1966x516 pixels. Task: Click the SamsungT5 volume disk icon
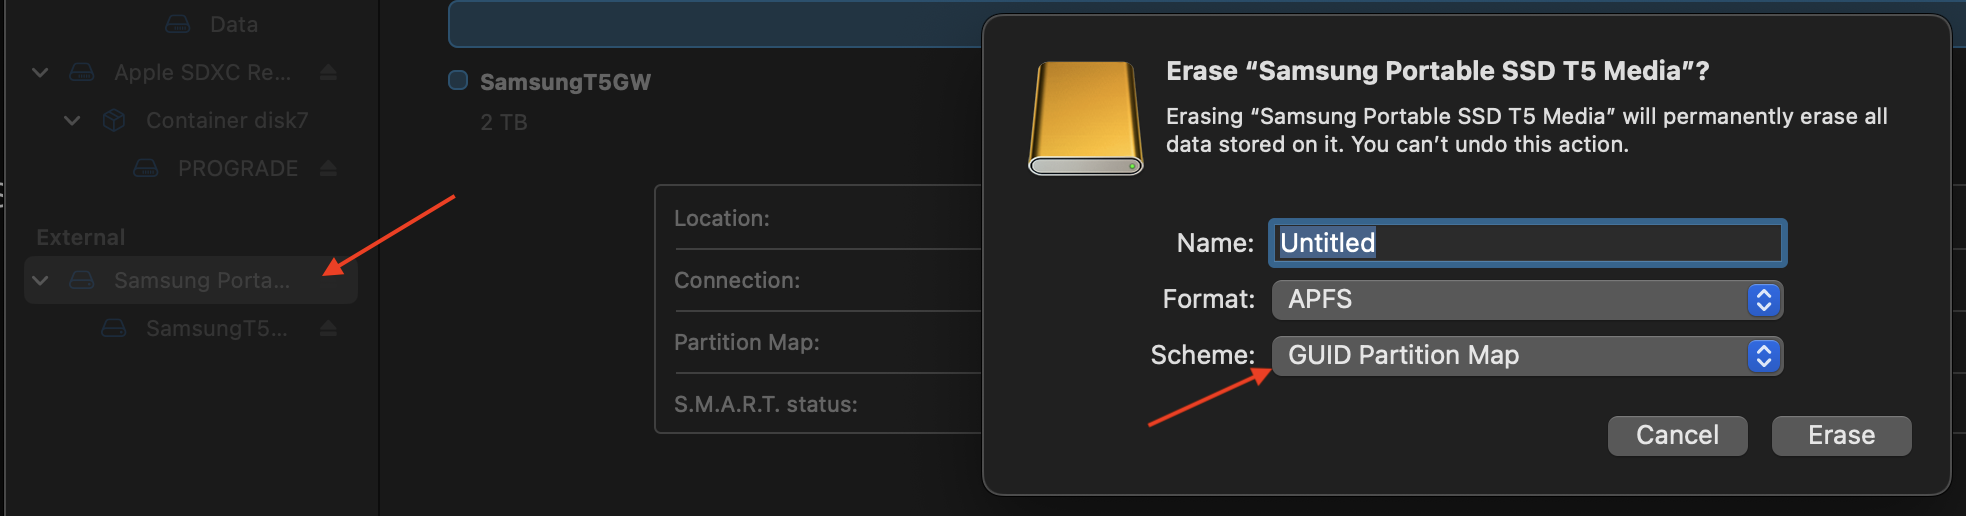[x=114, y=328]
